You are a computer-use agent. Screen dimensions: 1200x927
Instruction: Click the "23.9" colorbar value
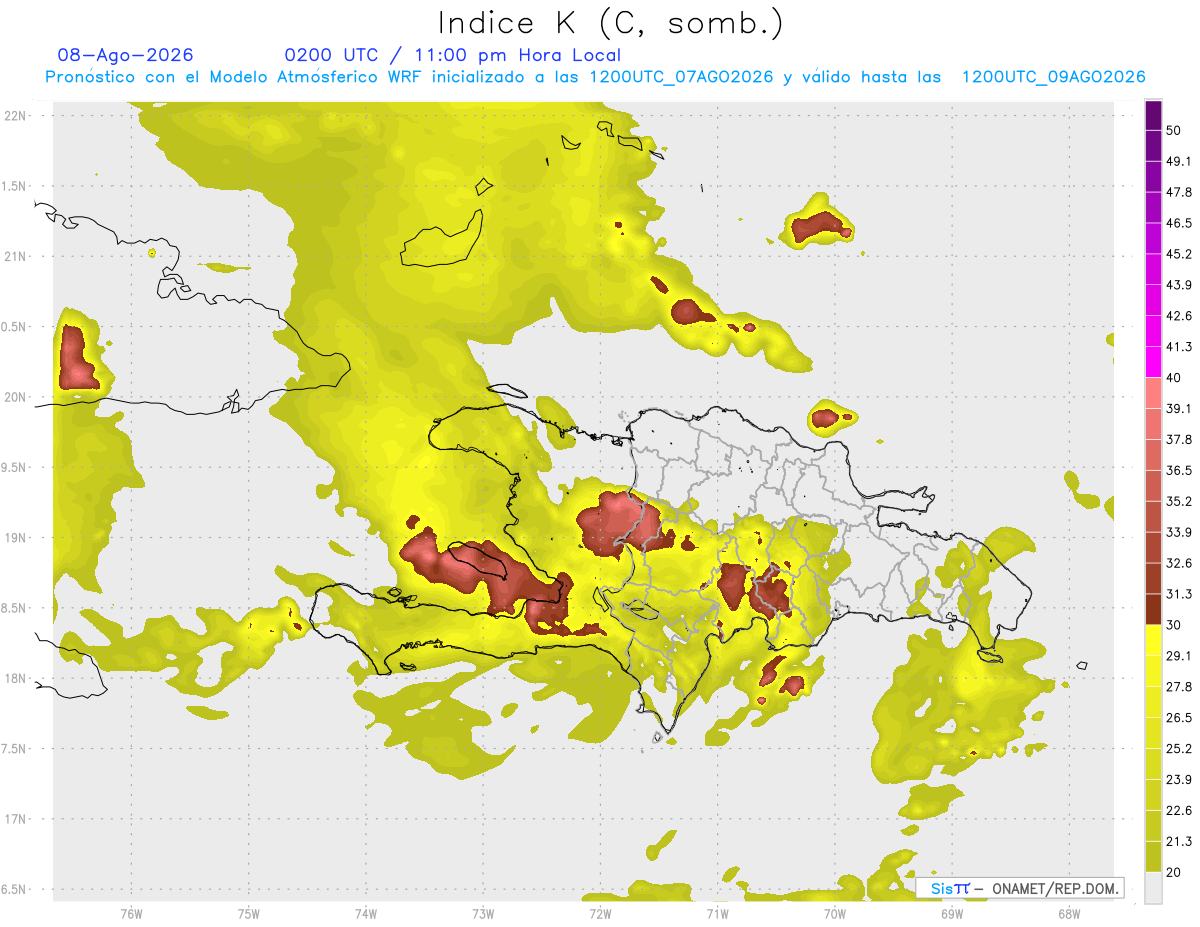pos(1179,780)
